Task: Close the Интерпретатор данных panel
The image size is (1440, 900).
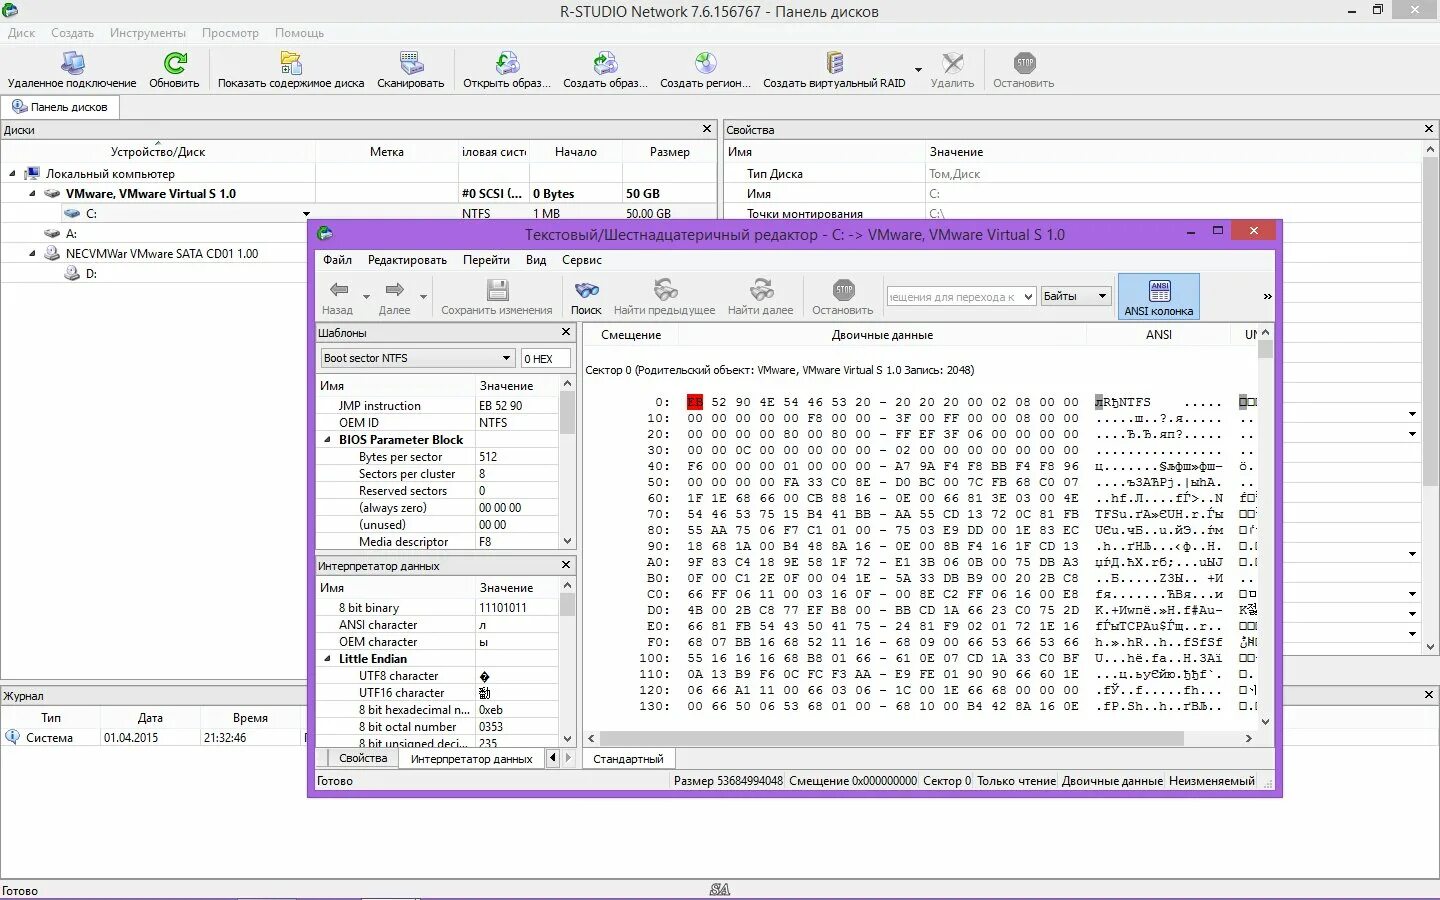Action: [566, 565]
